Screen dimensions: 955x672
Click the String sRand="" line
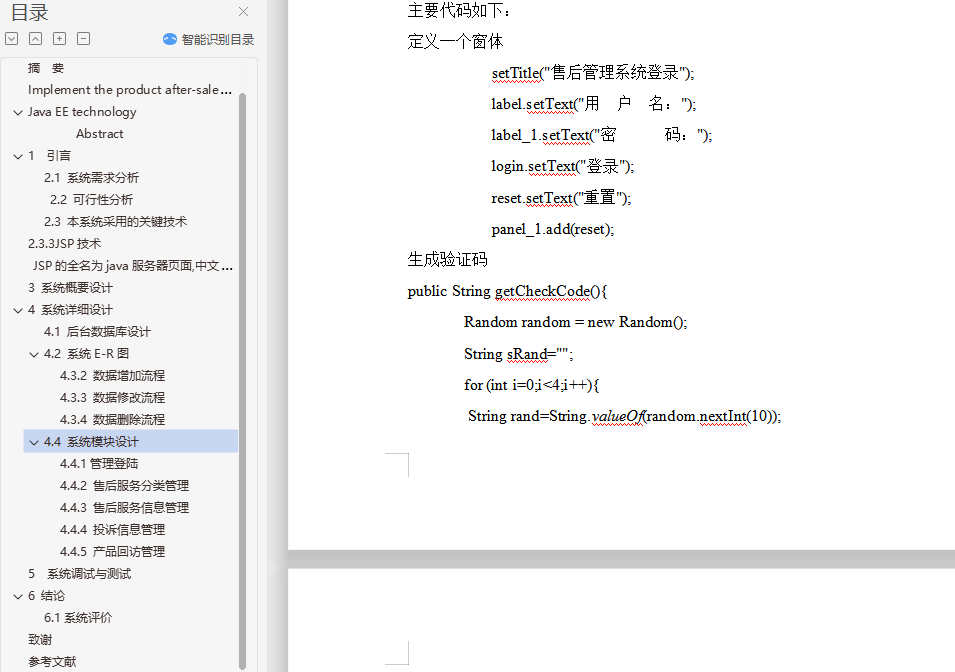tap(518, 354)
